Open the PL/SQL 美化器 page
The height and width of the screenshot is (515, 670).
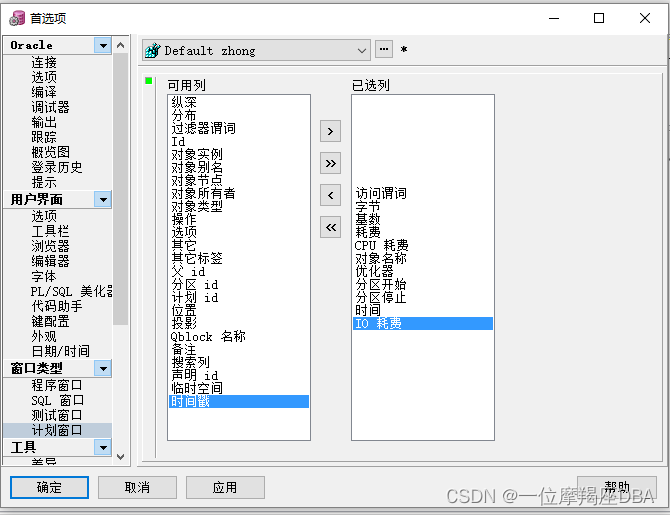(x=71, y=291)
